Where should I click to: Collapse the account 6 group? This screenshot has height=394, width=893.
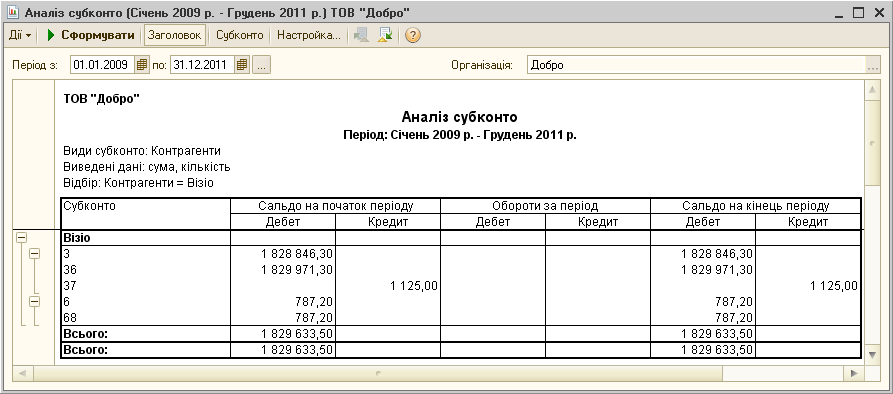point(35,302)
